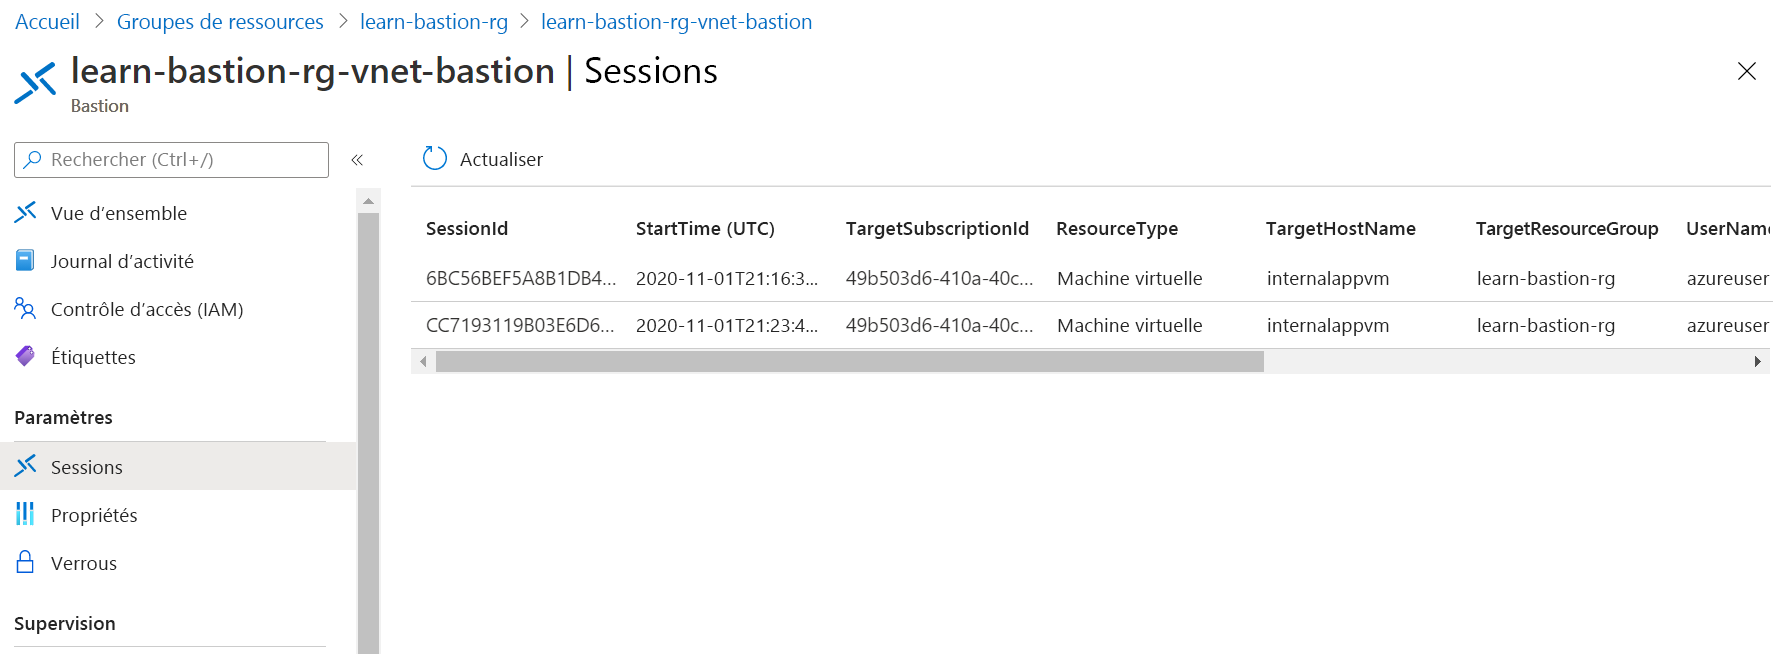Close the Sessions page with the X
The width and height of the screenshot is (1779, 654).
click(1746, 71)
